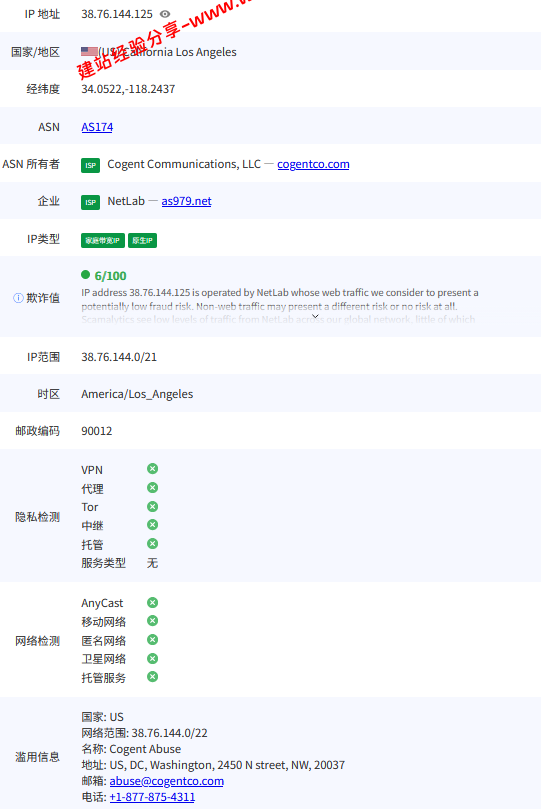Click the 移动网络 status icon
The height and width of the screenshot is (809, 541).
[152, 621]
